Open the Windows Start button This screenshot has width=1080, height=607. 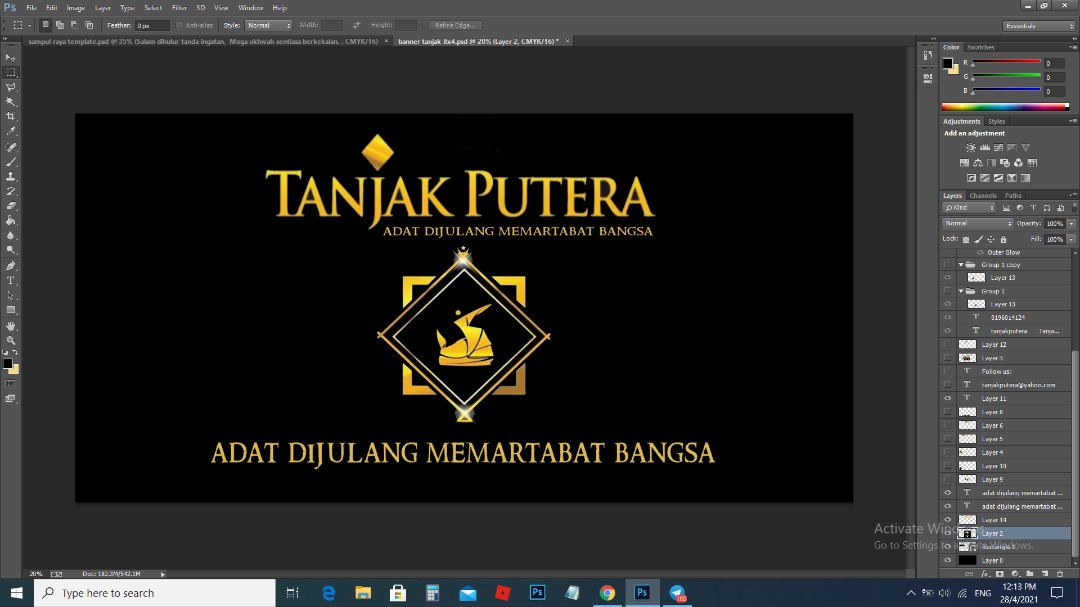tap(17, 593)
